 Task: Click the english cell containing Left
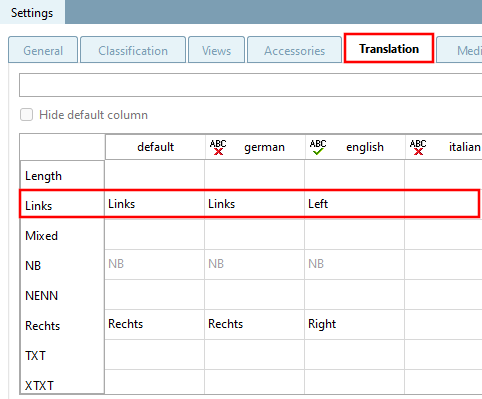pos(354,204)
